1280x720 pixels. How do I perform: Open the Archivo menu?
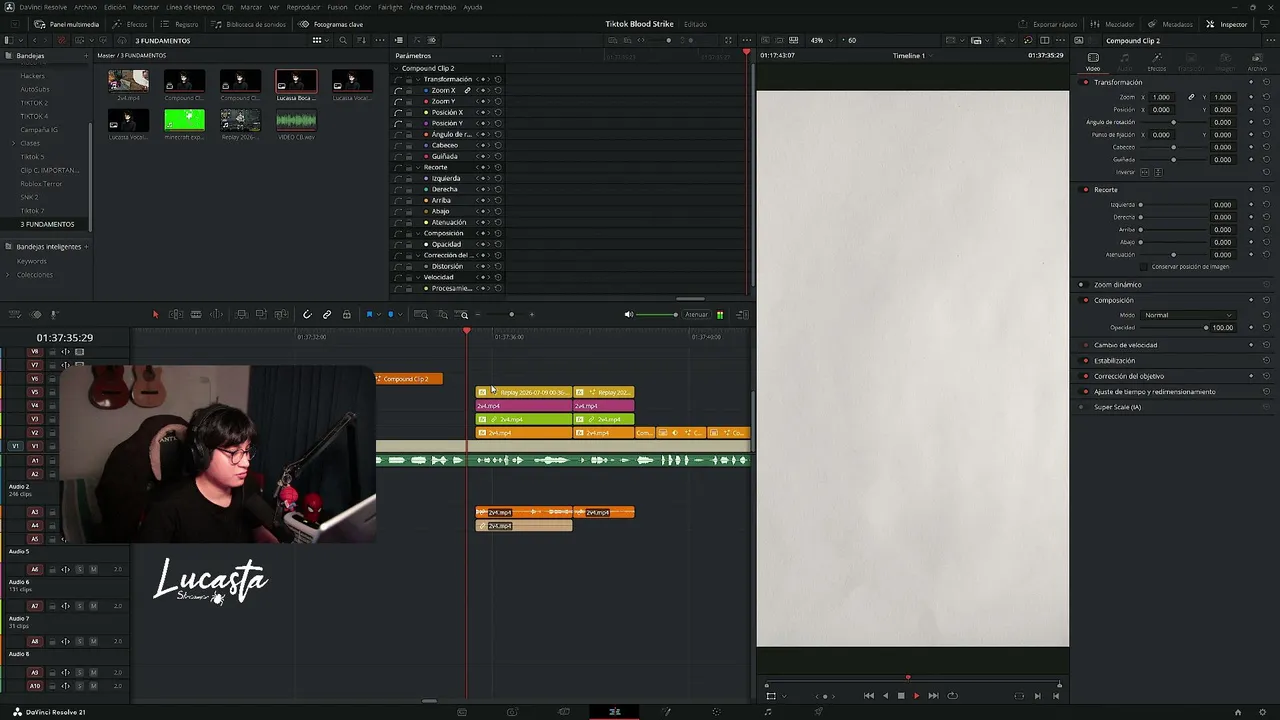point(86,7)
